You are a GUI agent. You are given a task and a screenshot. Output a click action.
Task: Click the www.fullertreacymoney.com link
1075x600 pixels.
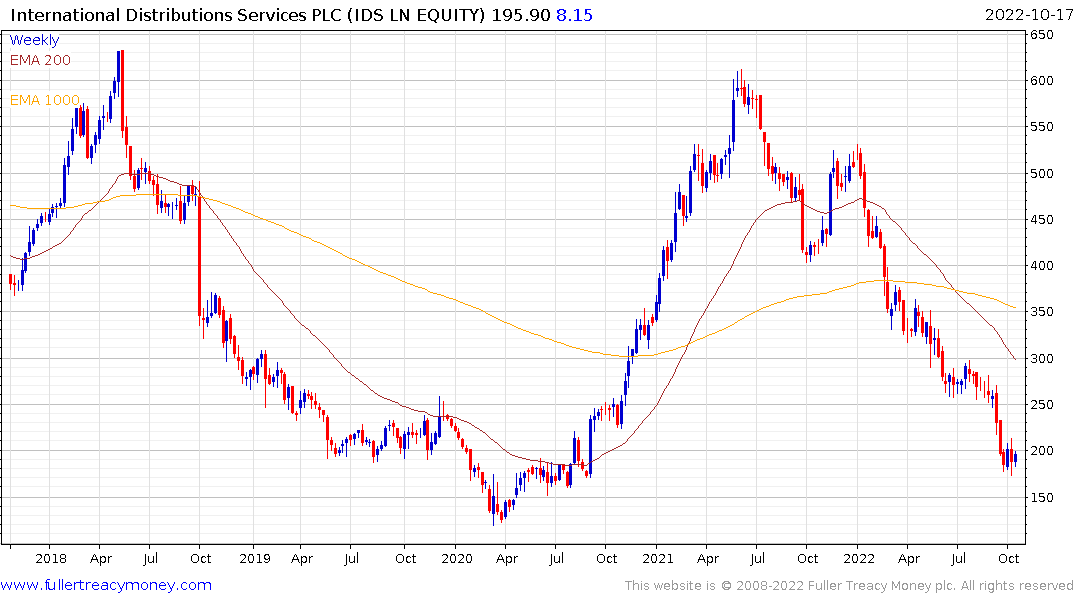pyautogui.click(x=106, y=585)
